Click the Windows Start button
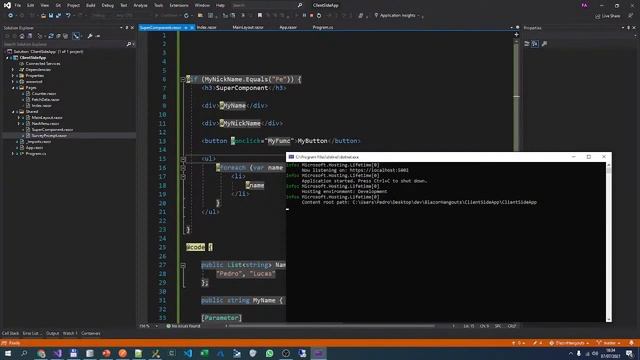640x360 pixels. [8, 353]
